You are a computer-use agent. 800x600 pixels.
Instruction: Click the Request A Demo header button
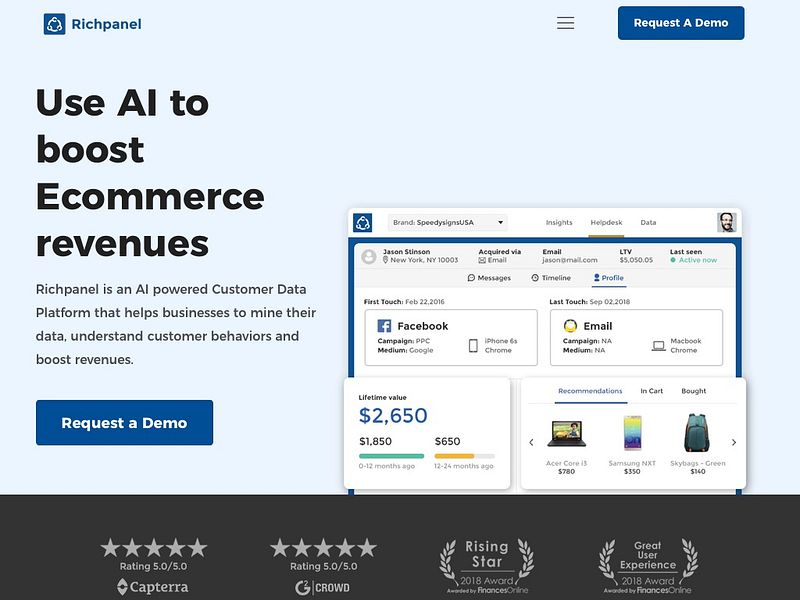[x=681, y=23]
